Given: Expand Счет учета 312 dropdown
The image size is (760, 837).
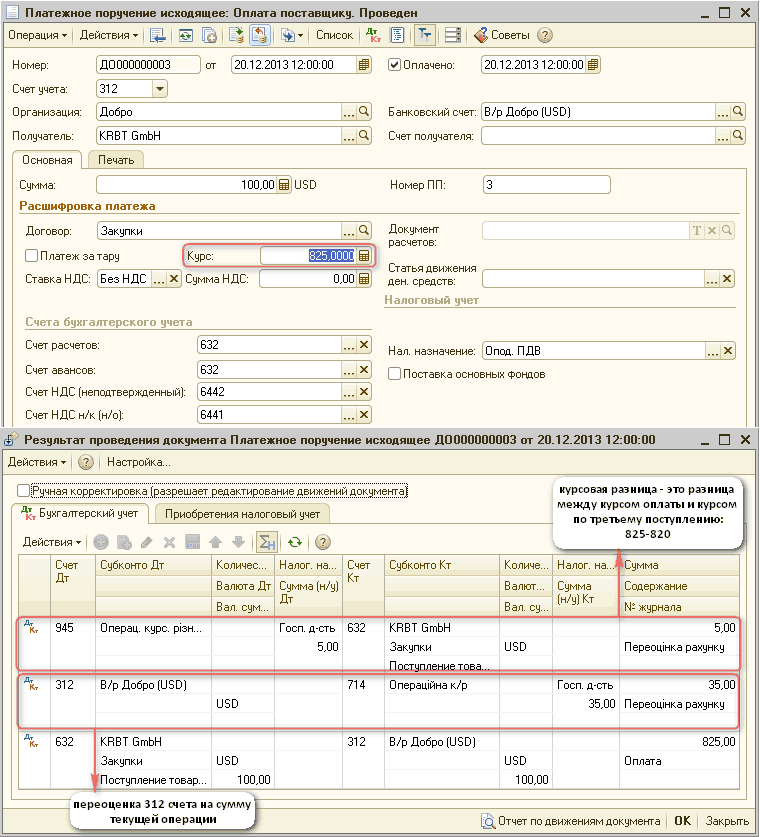Looking at the screenshot, I should coord(160,89).
